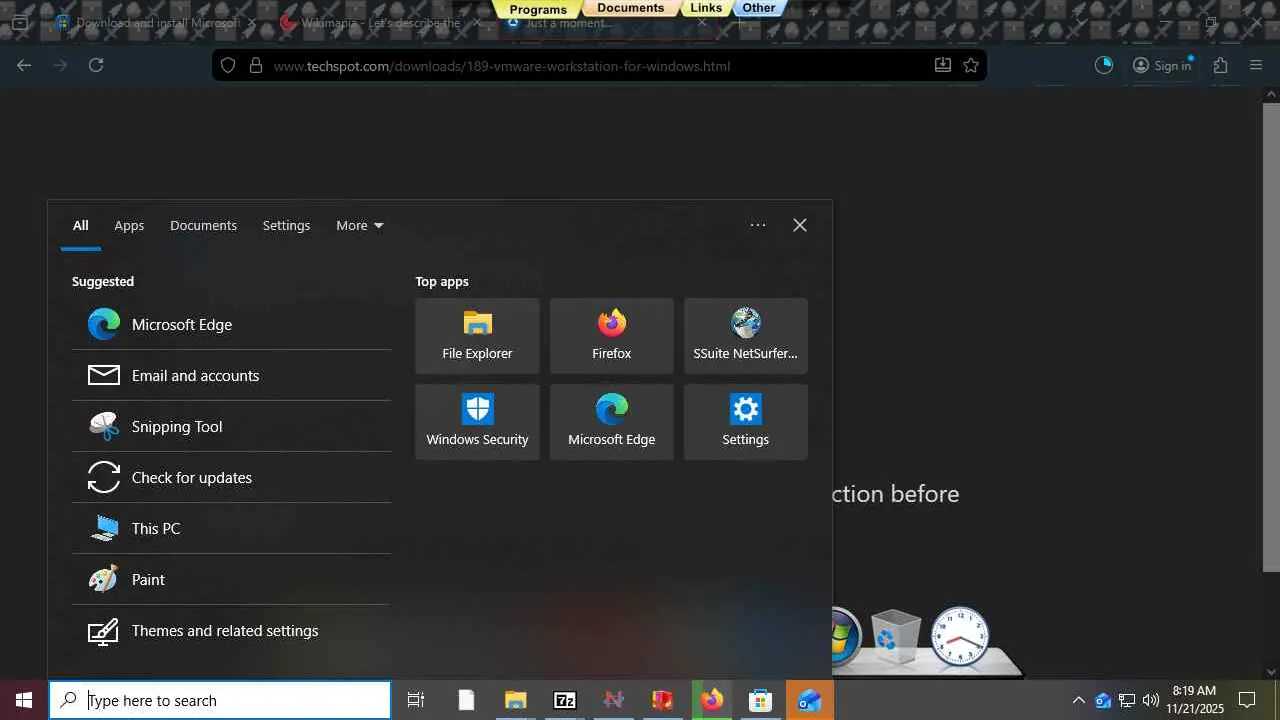Open Email and accounts suggestion

coord(231,376)
